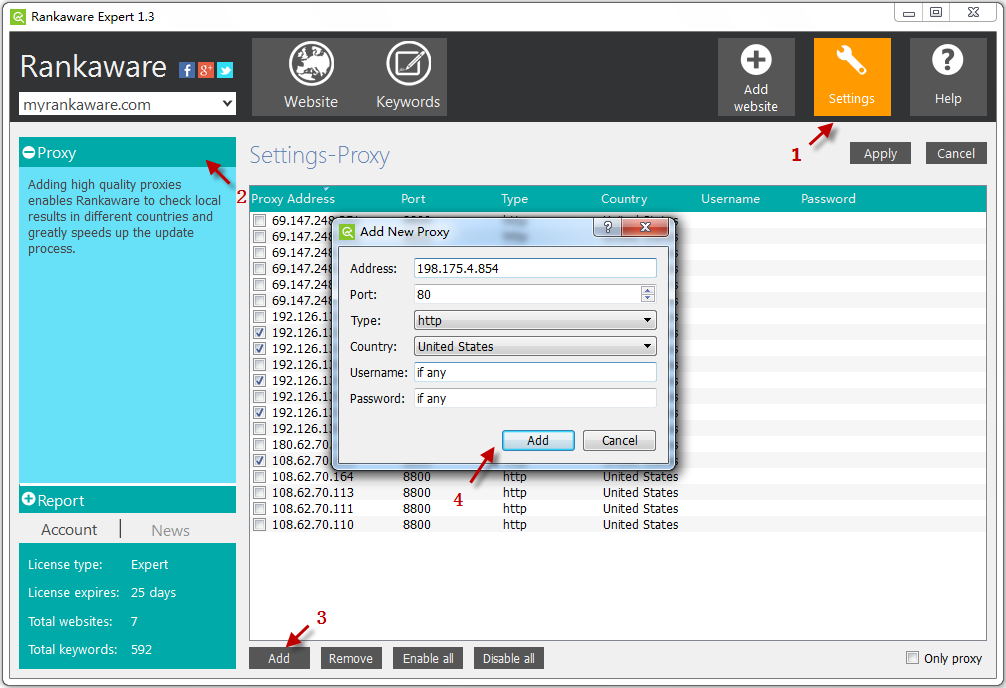Screen dimensions: 1006x688
Task: Open the Facebook social icon
Action: coord(187,70)
